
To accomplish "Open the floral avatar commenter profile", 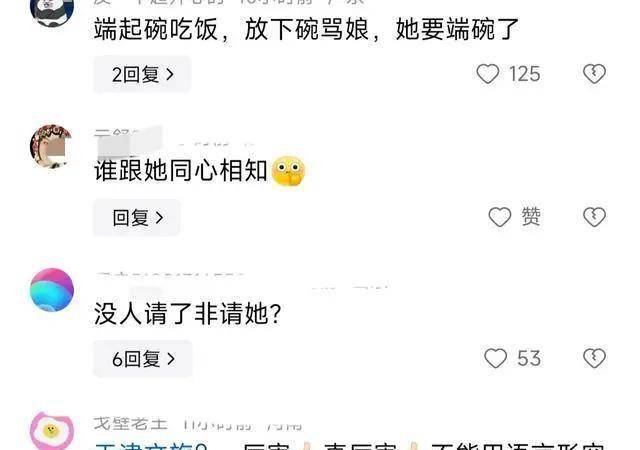I will [x=52, y=146].
